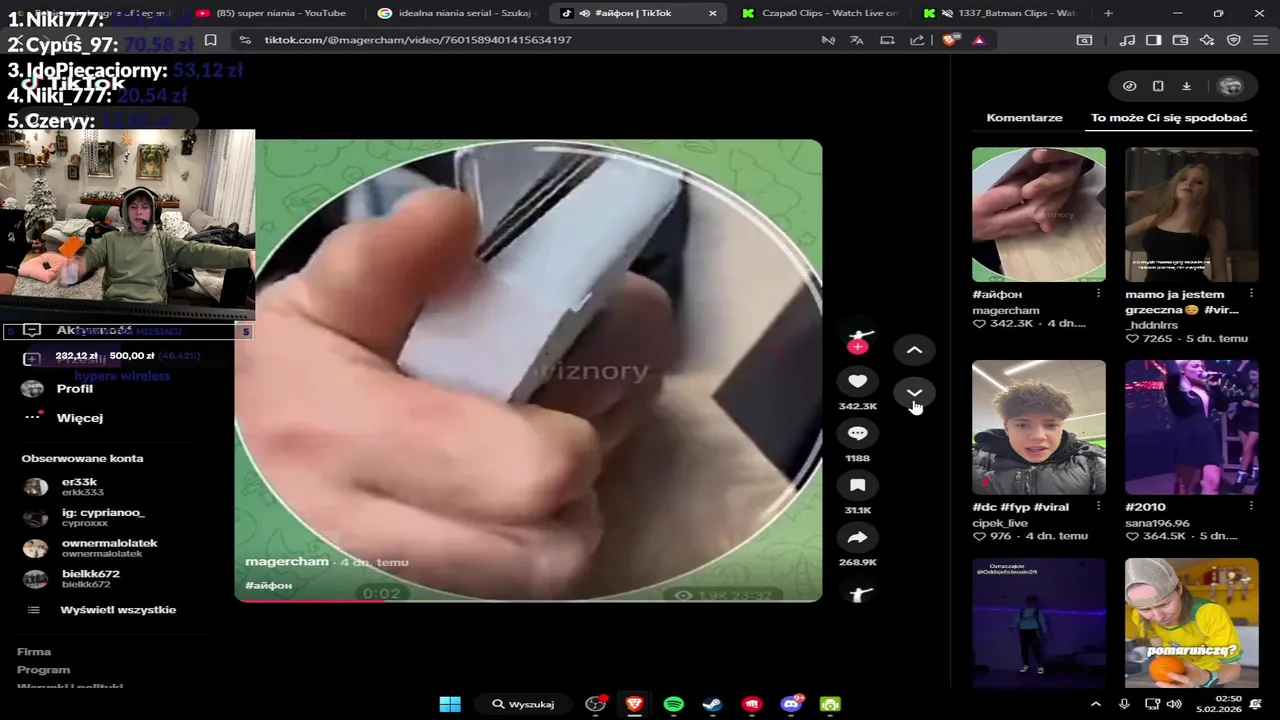Image resolution: width=1280 pixels, height=720 pixels.
Task: Click the #айфон hashtag on the video
Action: (268, 585)
